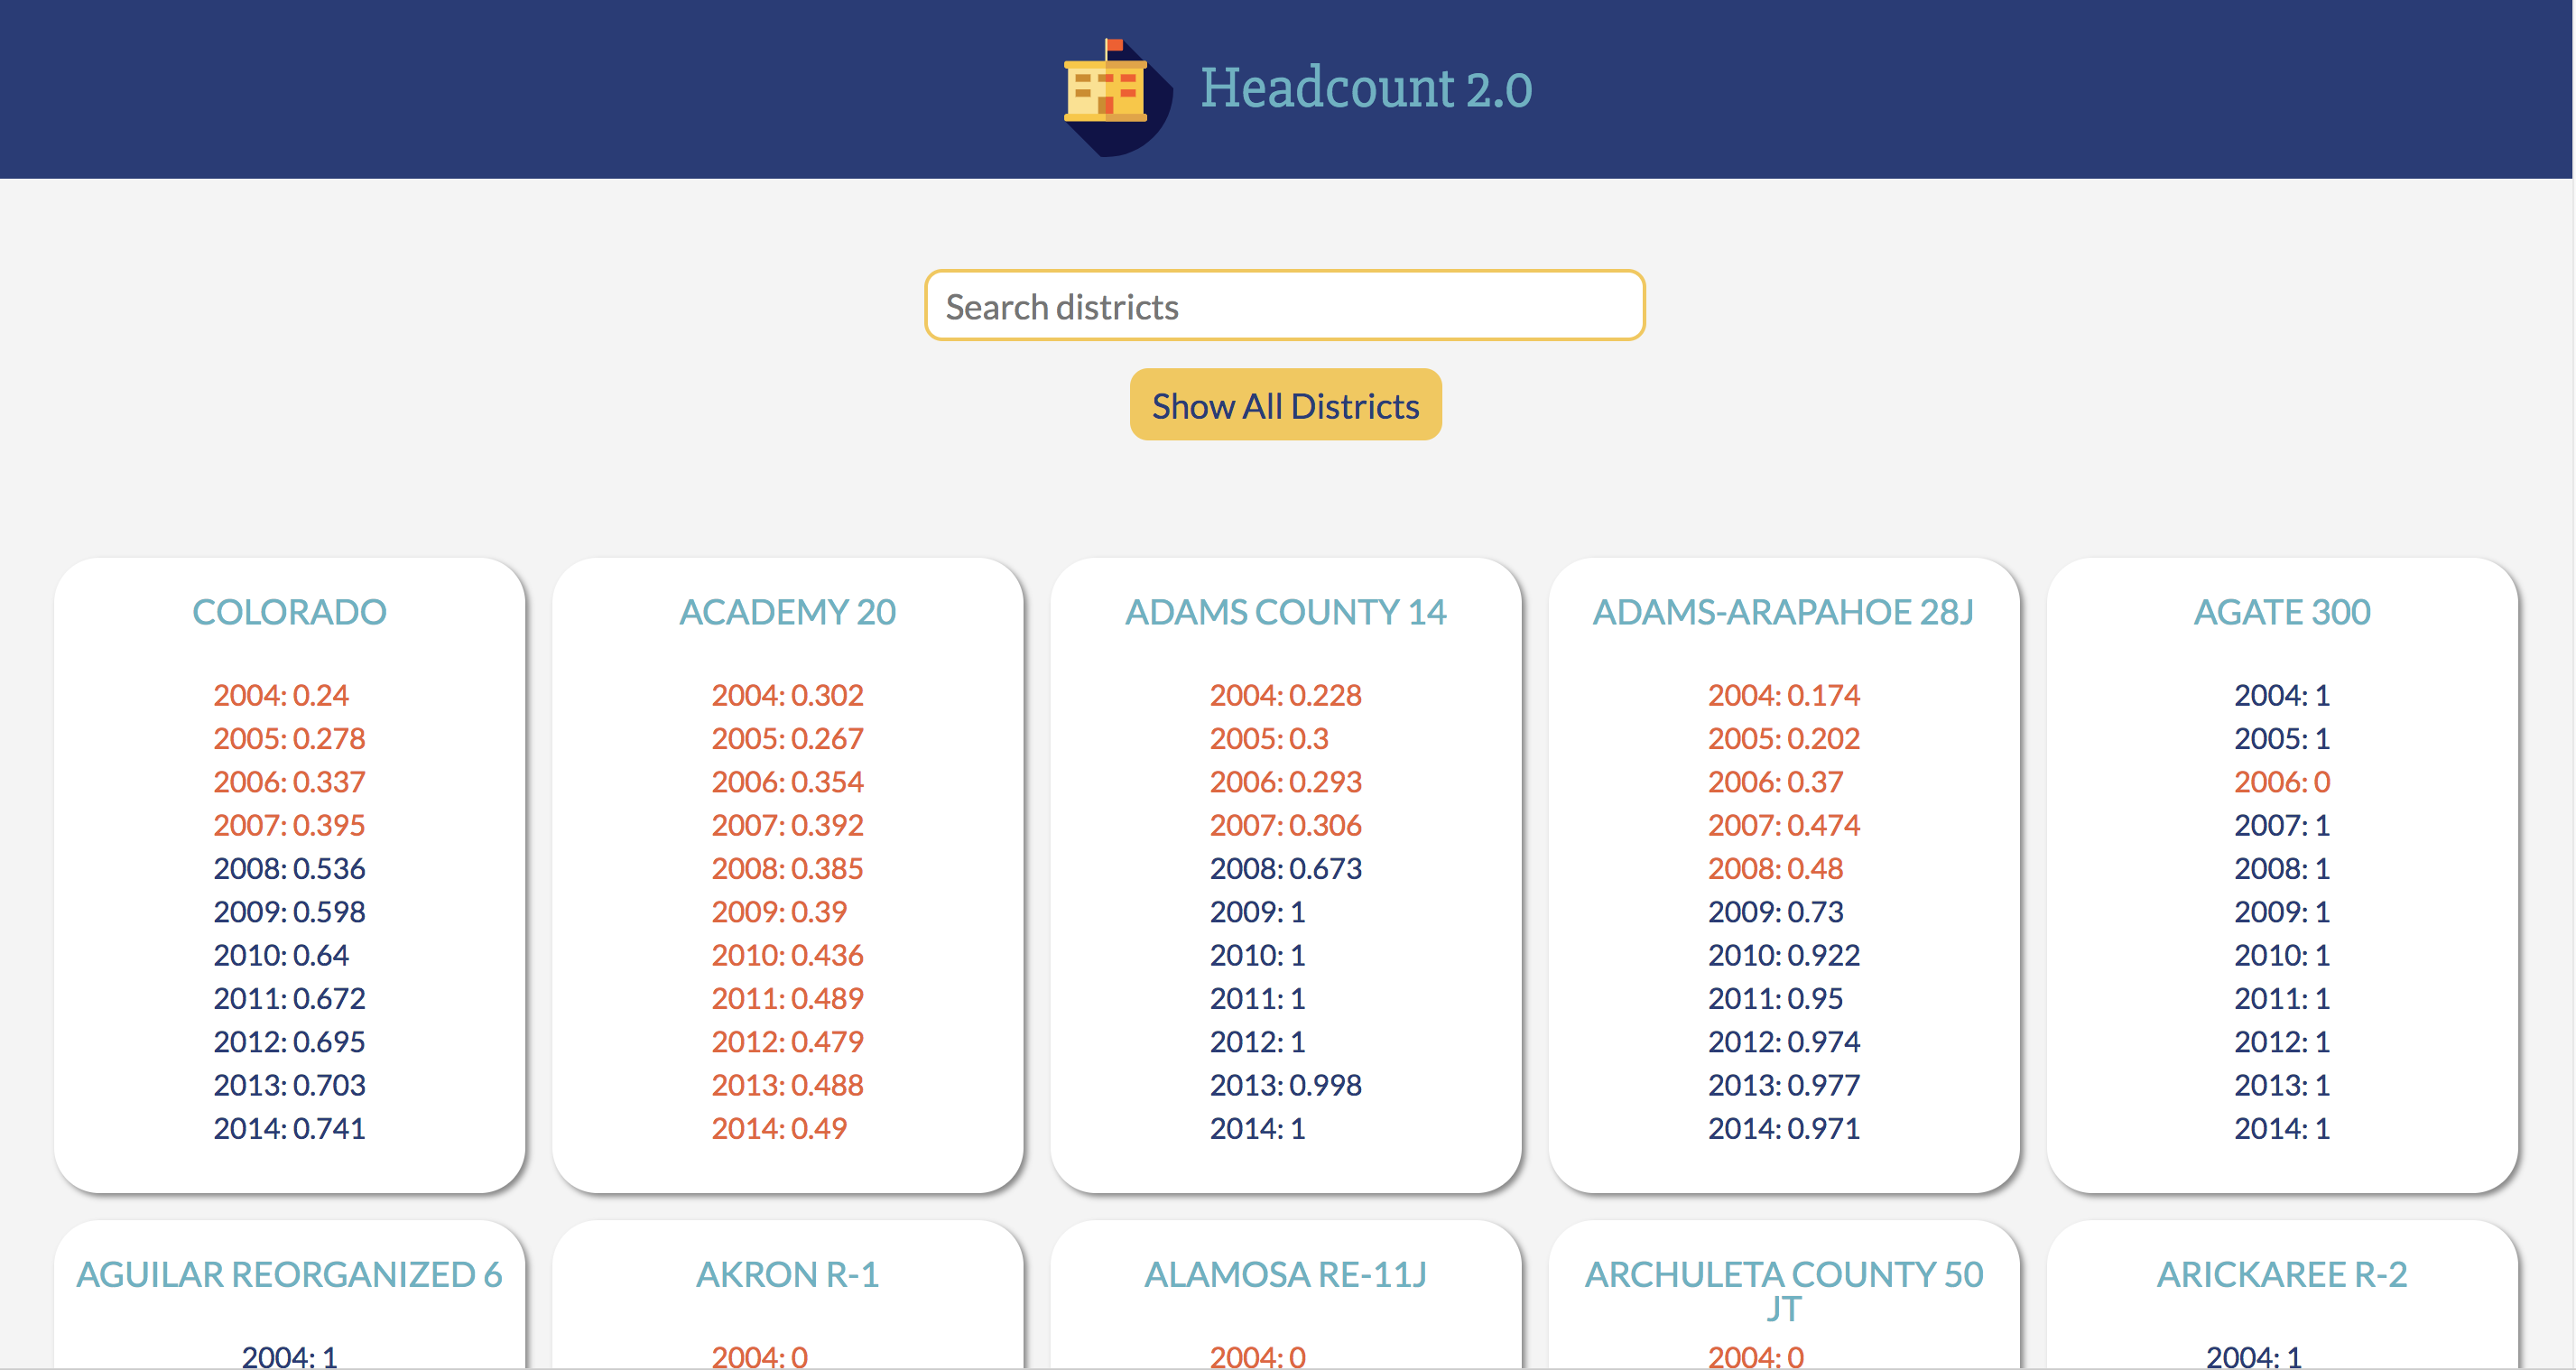Image resolution: width=2576 pixels, height=1370 pixels.
Task: Click '2004: 0.228' in ADAMS COUNTY 14
Action: click(1286, 695)
